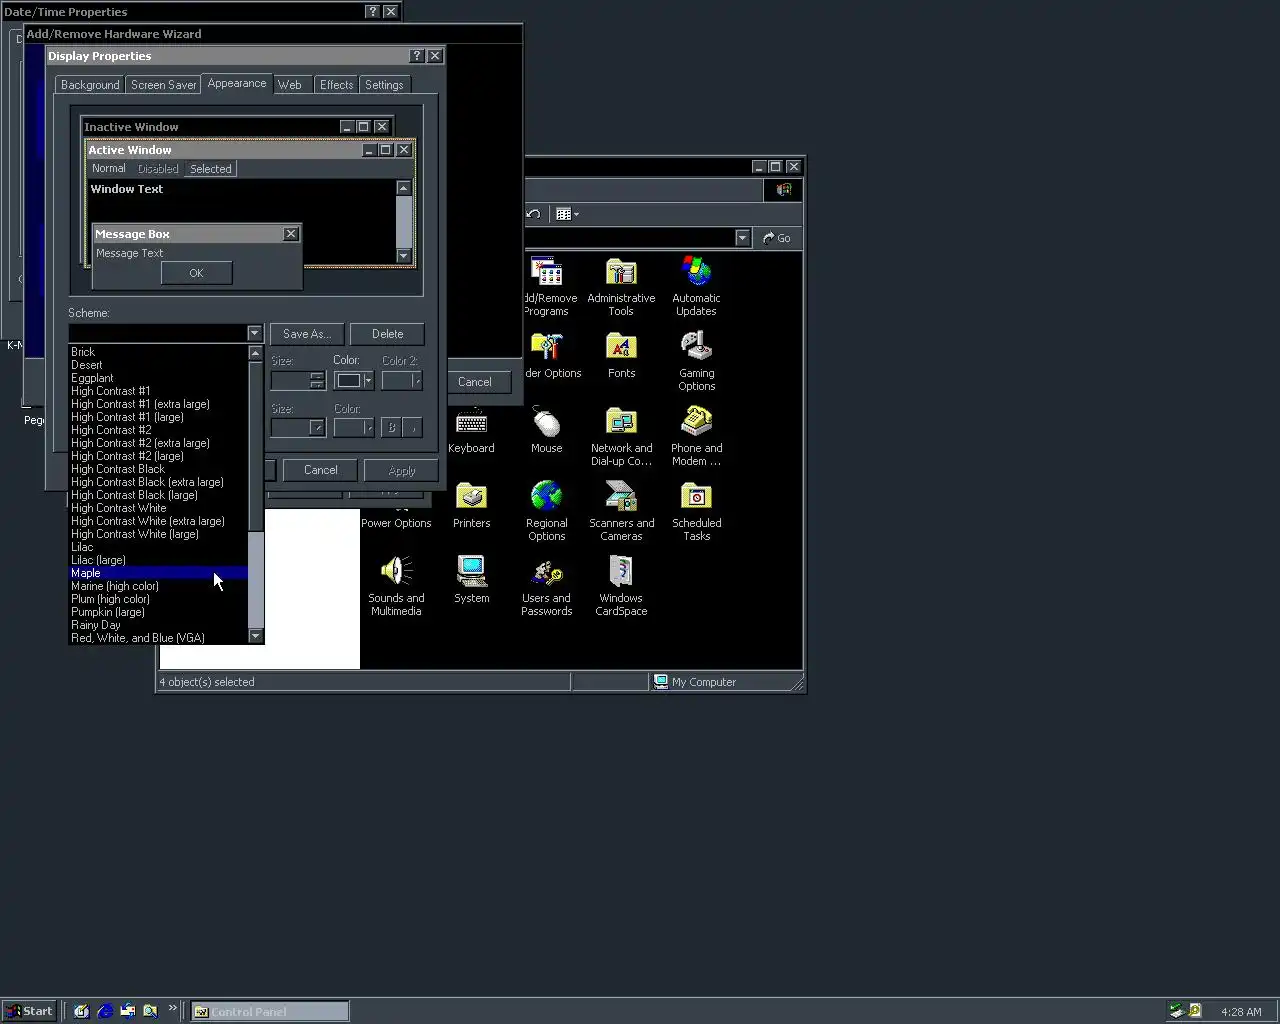Expand hidden Quick Launch items chevron
This screenshot has height=1024, width=1280.
[x=172, y=1008]
